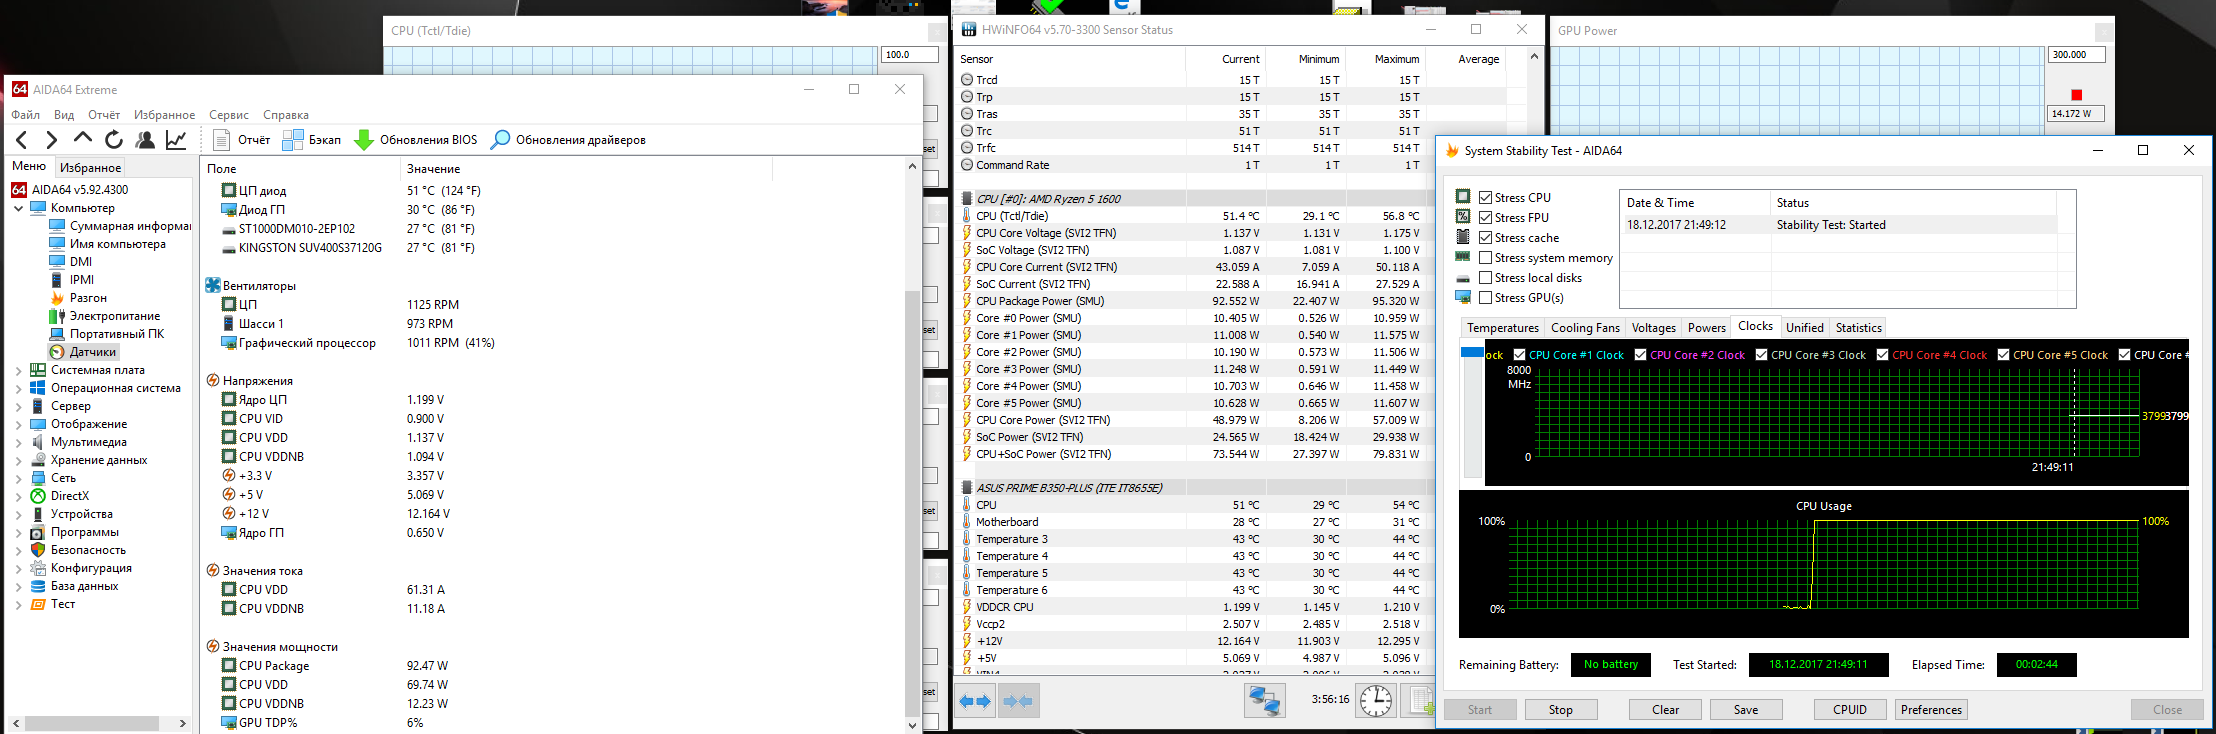Open CPUID from the stability test window
This screenshot has width=2216, height=734.
coord(1850,710)
